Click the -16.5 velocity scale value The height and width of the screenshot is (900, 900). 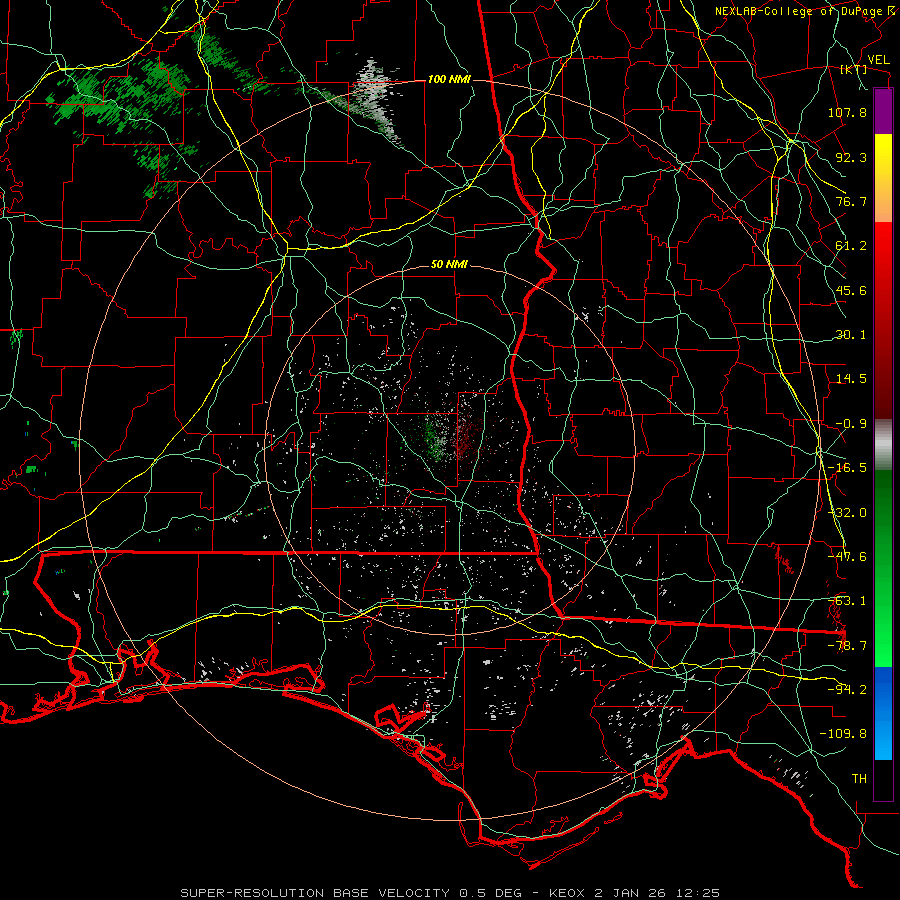[x=847, y=468]
